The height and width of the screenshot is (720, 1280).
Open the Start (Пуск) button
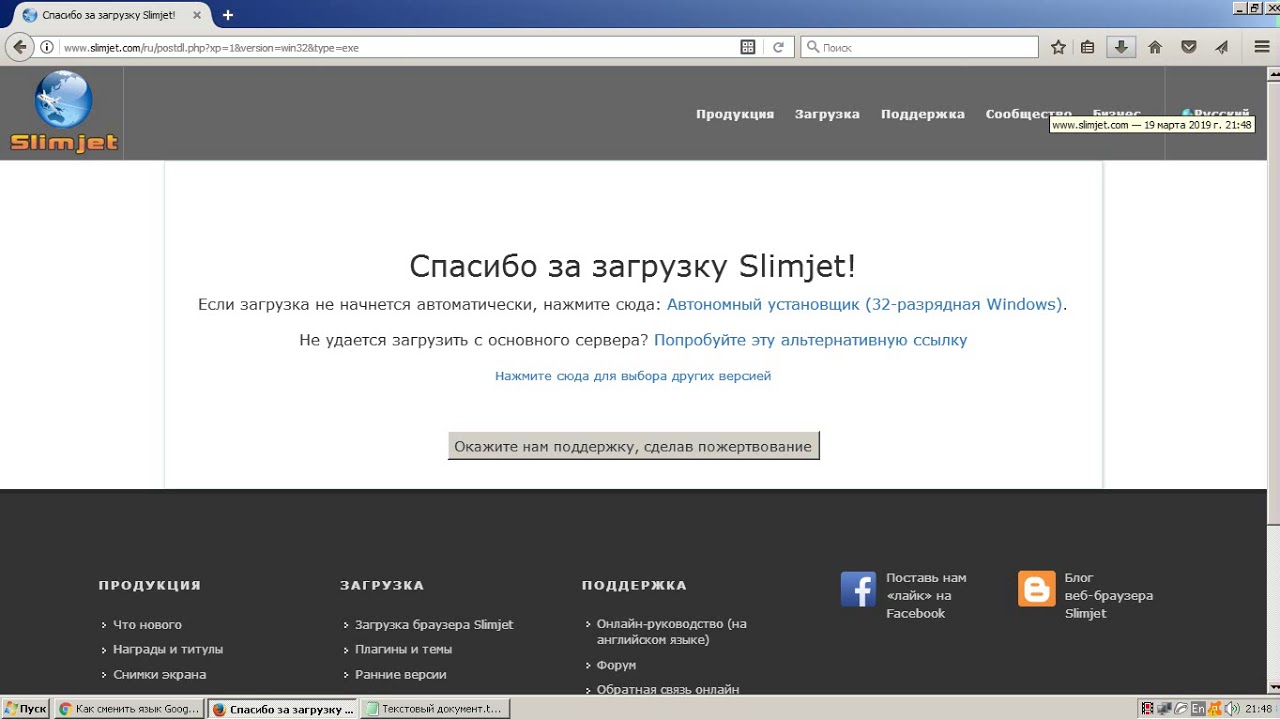pos(25,709)
